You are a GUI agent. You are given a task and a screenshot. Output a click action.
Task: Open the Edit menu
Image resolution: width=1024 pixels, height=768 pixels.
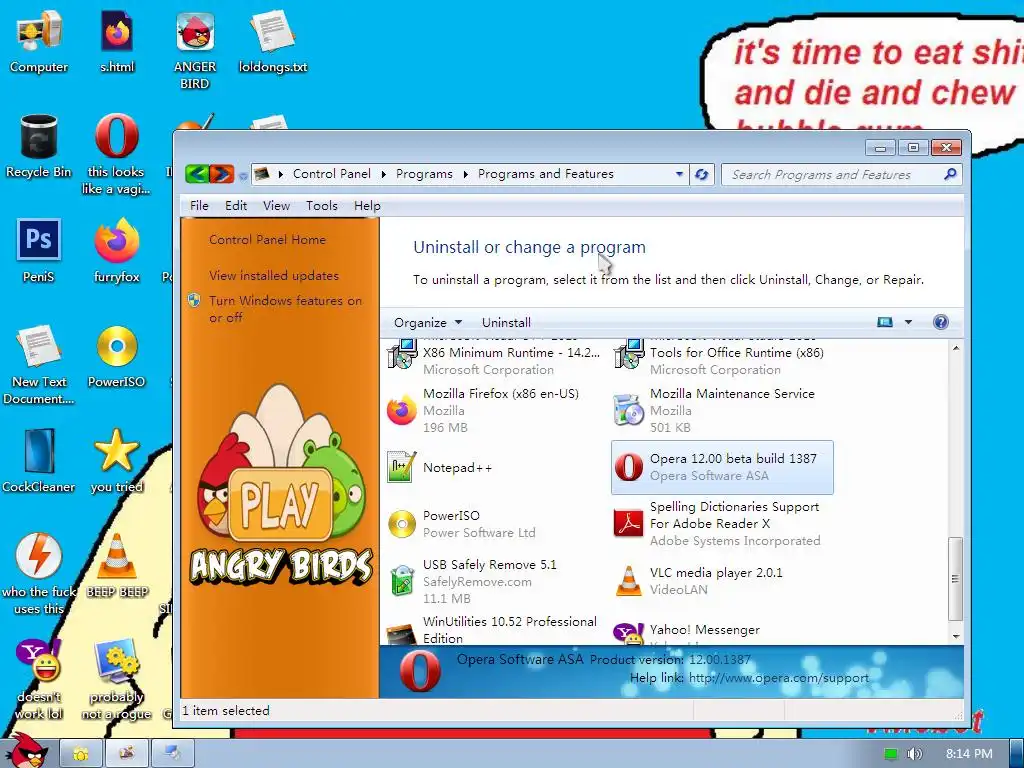coord(236,206)
